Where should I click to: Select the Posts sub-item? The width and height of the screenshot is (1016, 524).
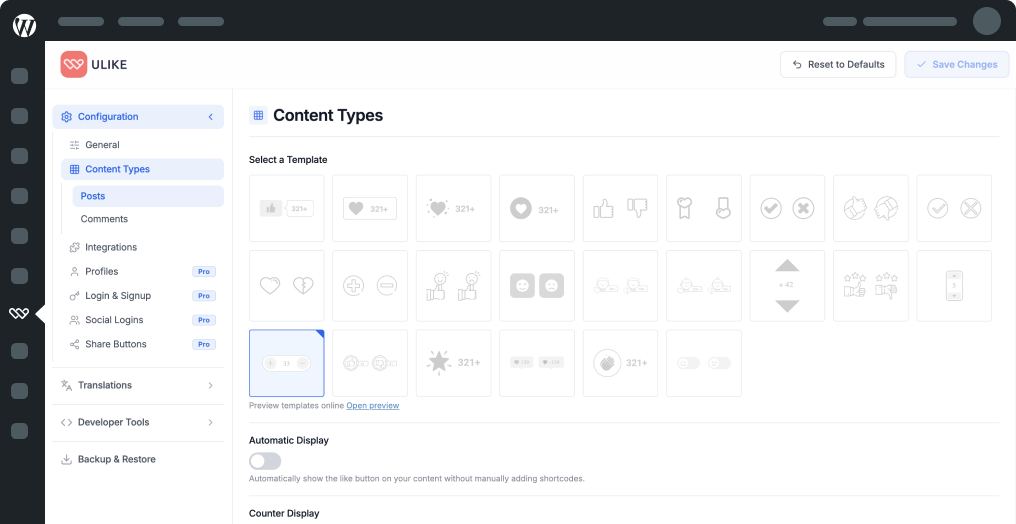click(148, 196)
